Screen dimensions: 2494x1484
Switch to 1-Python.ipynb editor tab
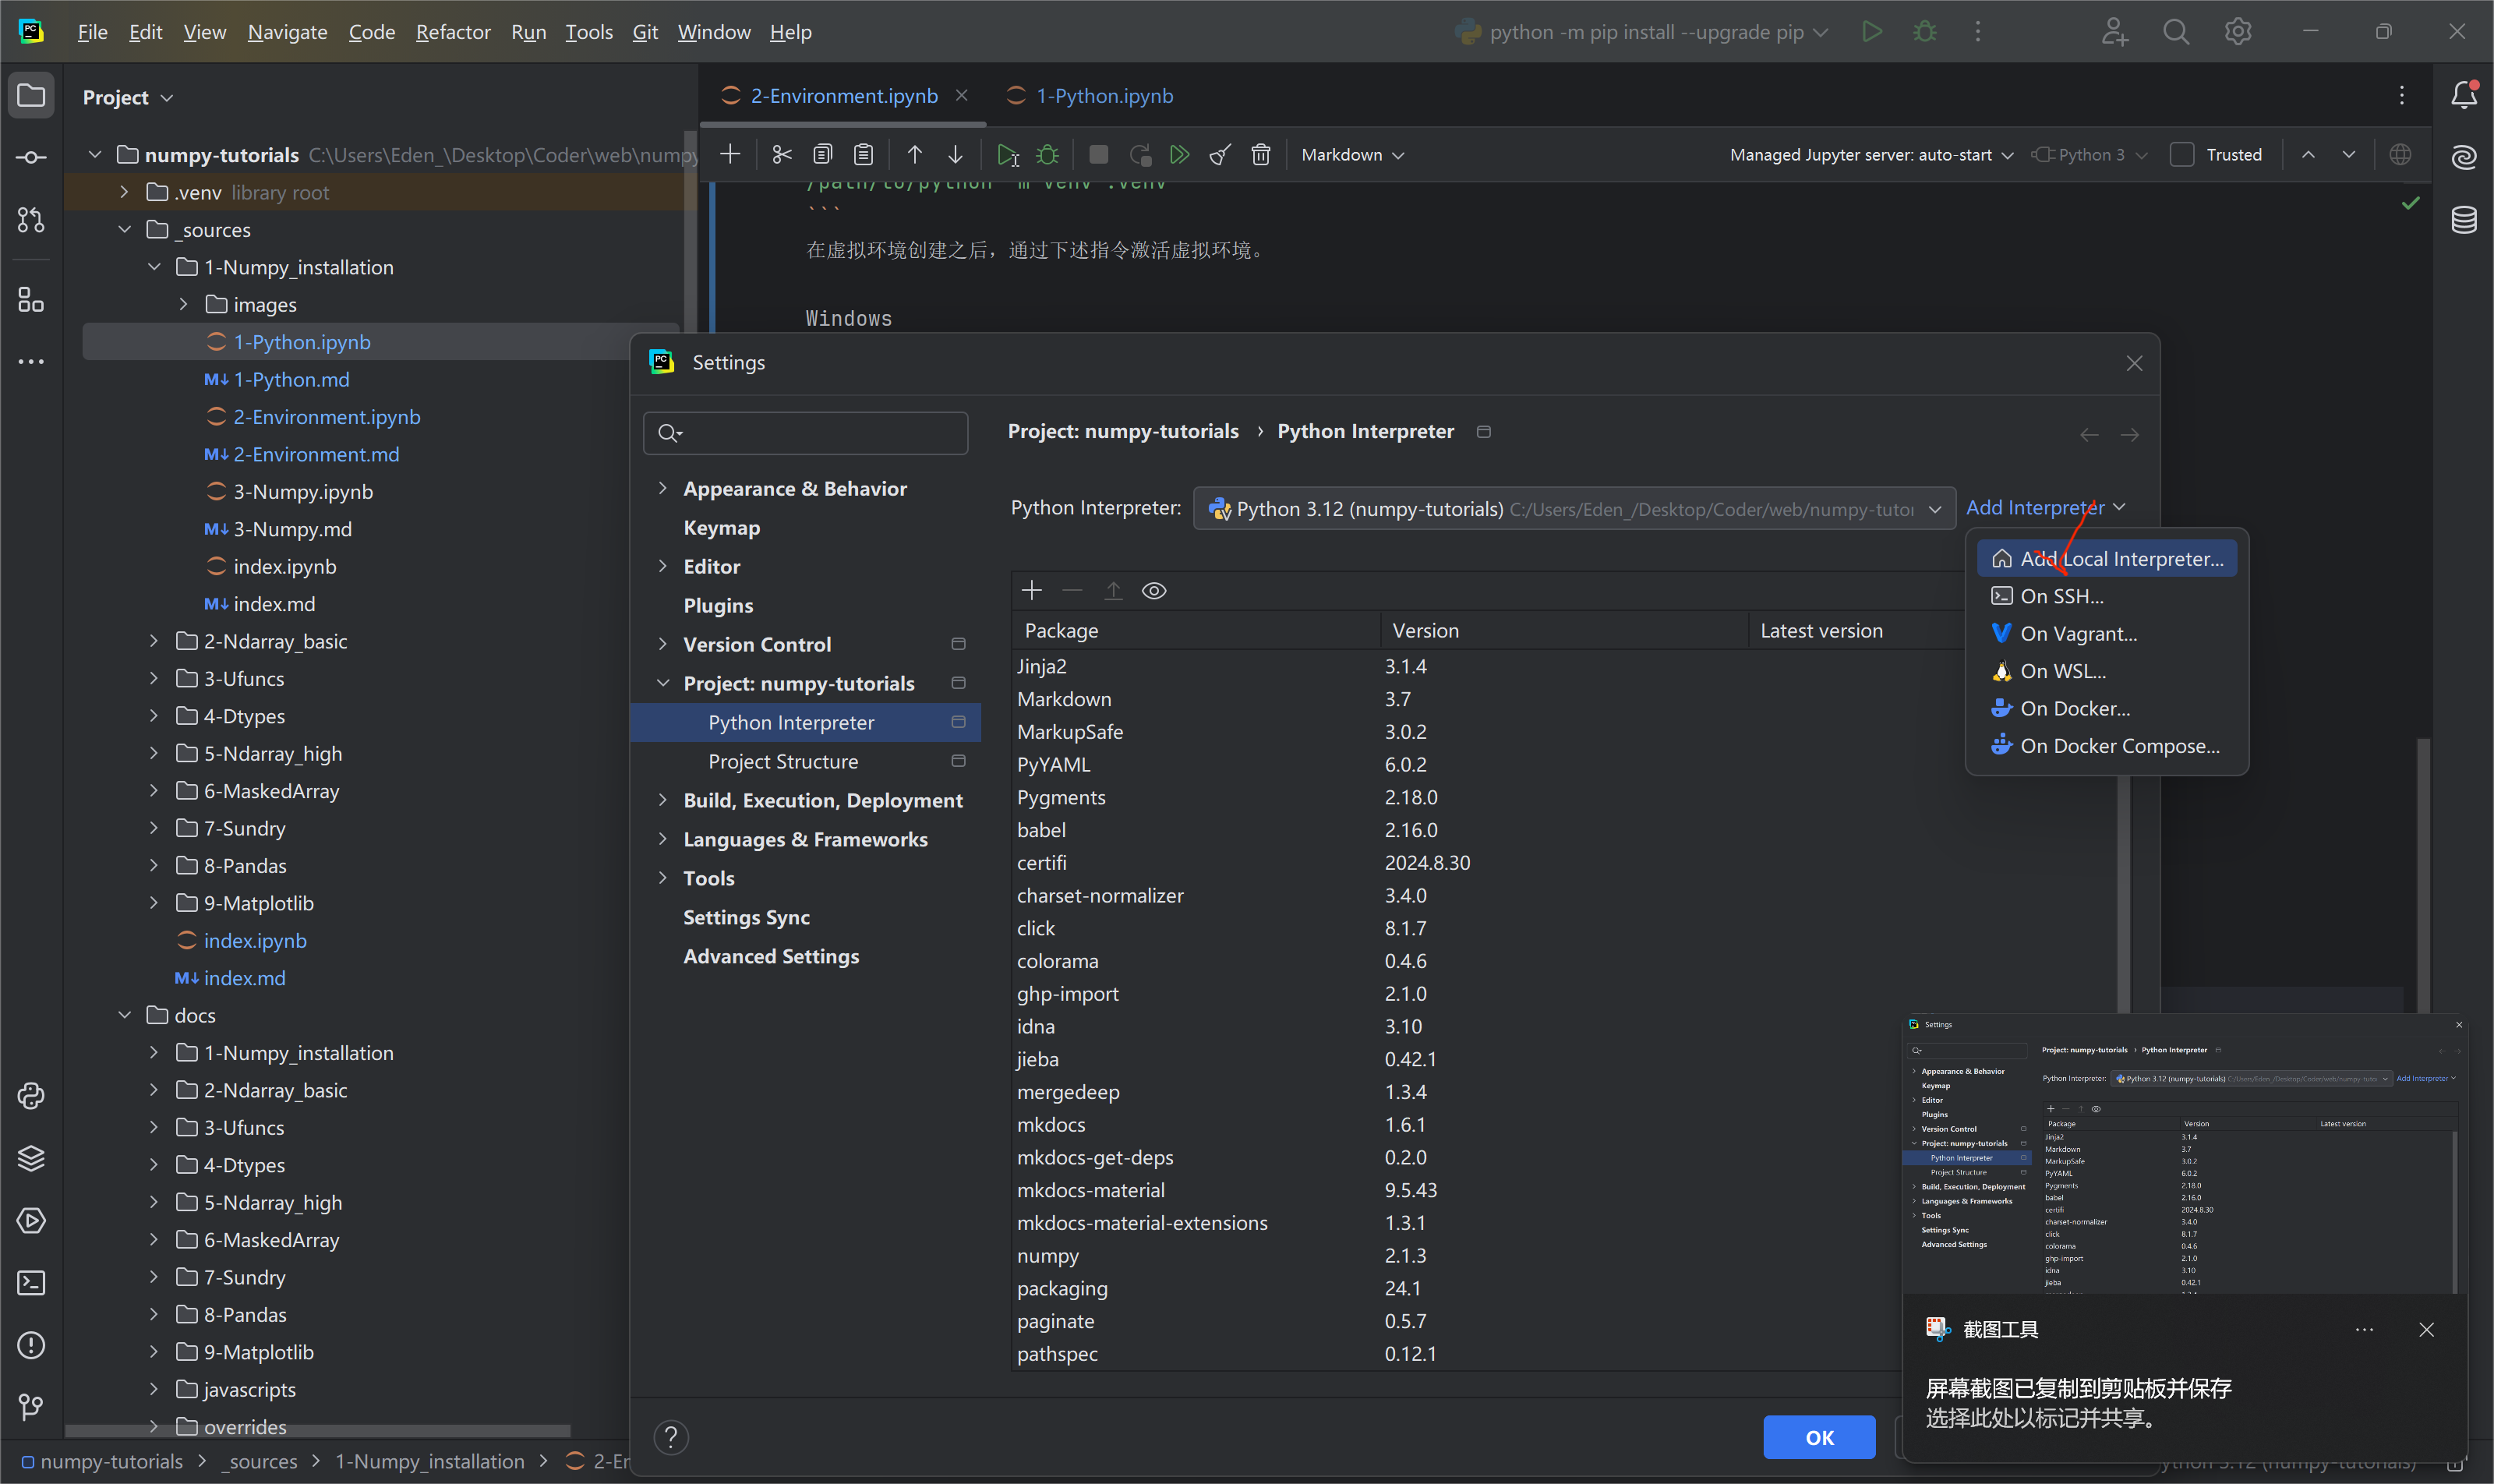click(x=1090, y=96)
